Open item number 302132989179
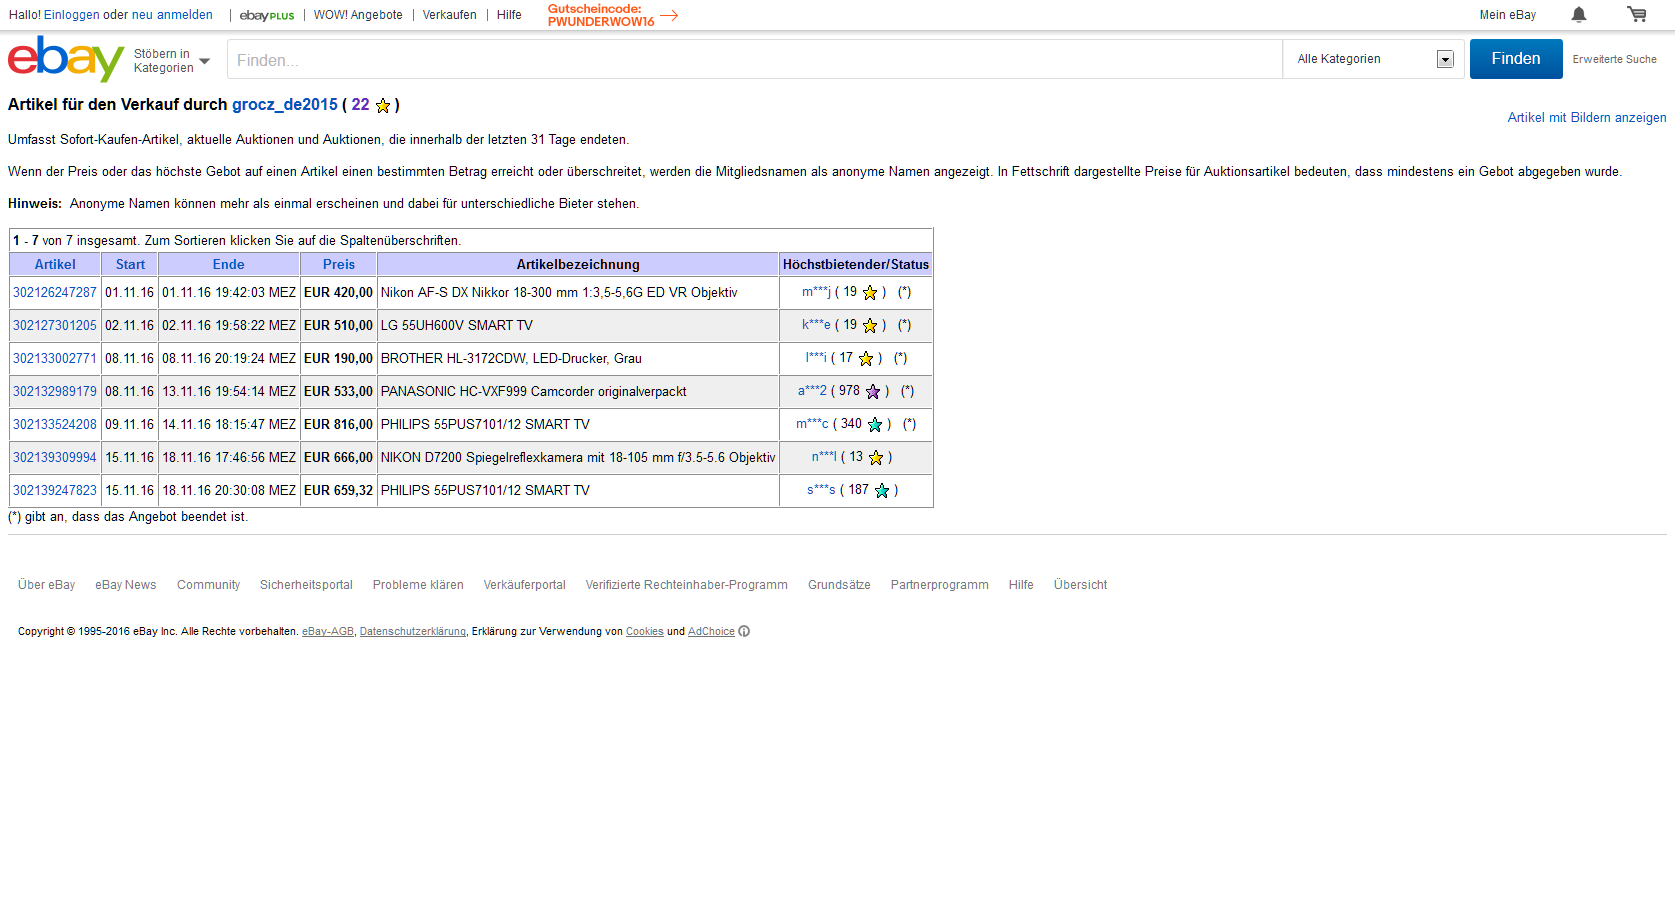 (x=55, y=392)
